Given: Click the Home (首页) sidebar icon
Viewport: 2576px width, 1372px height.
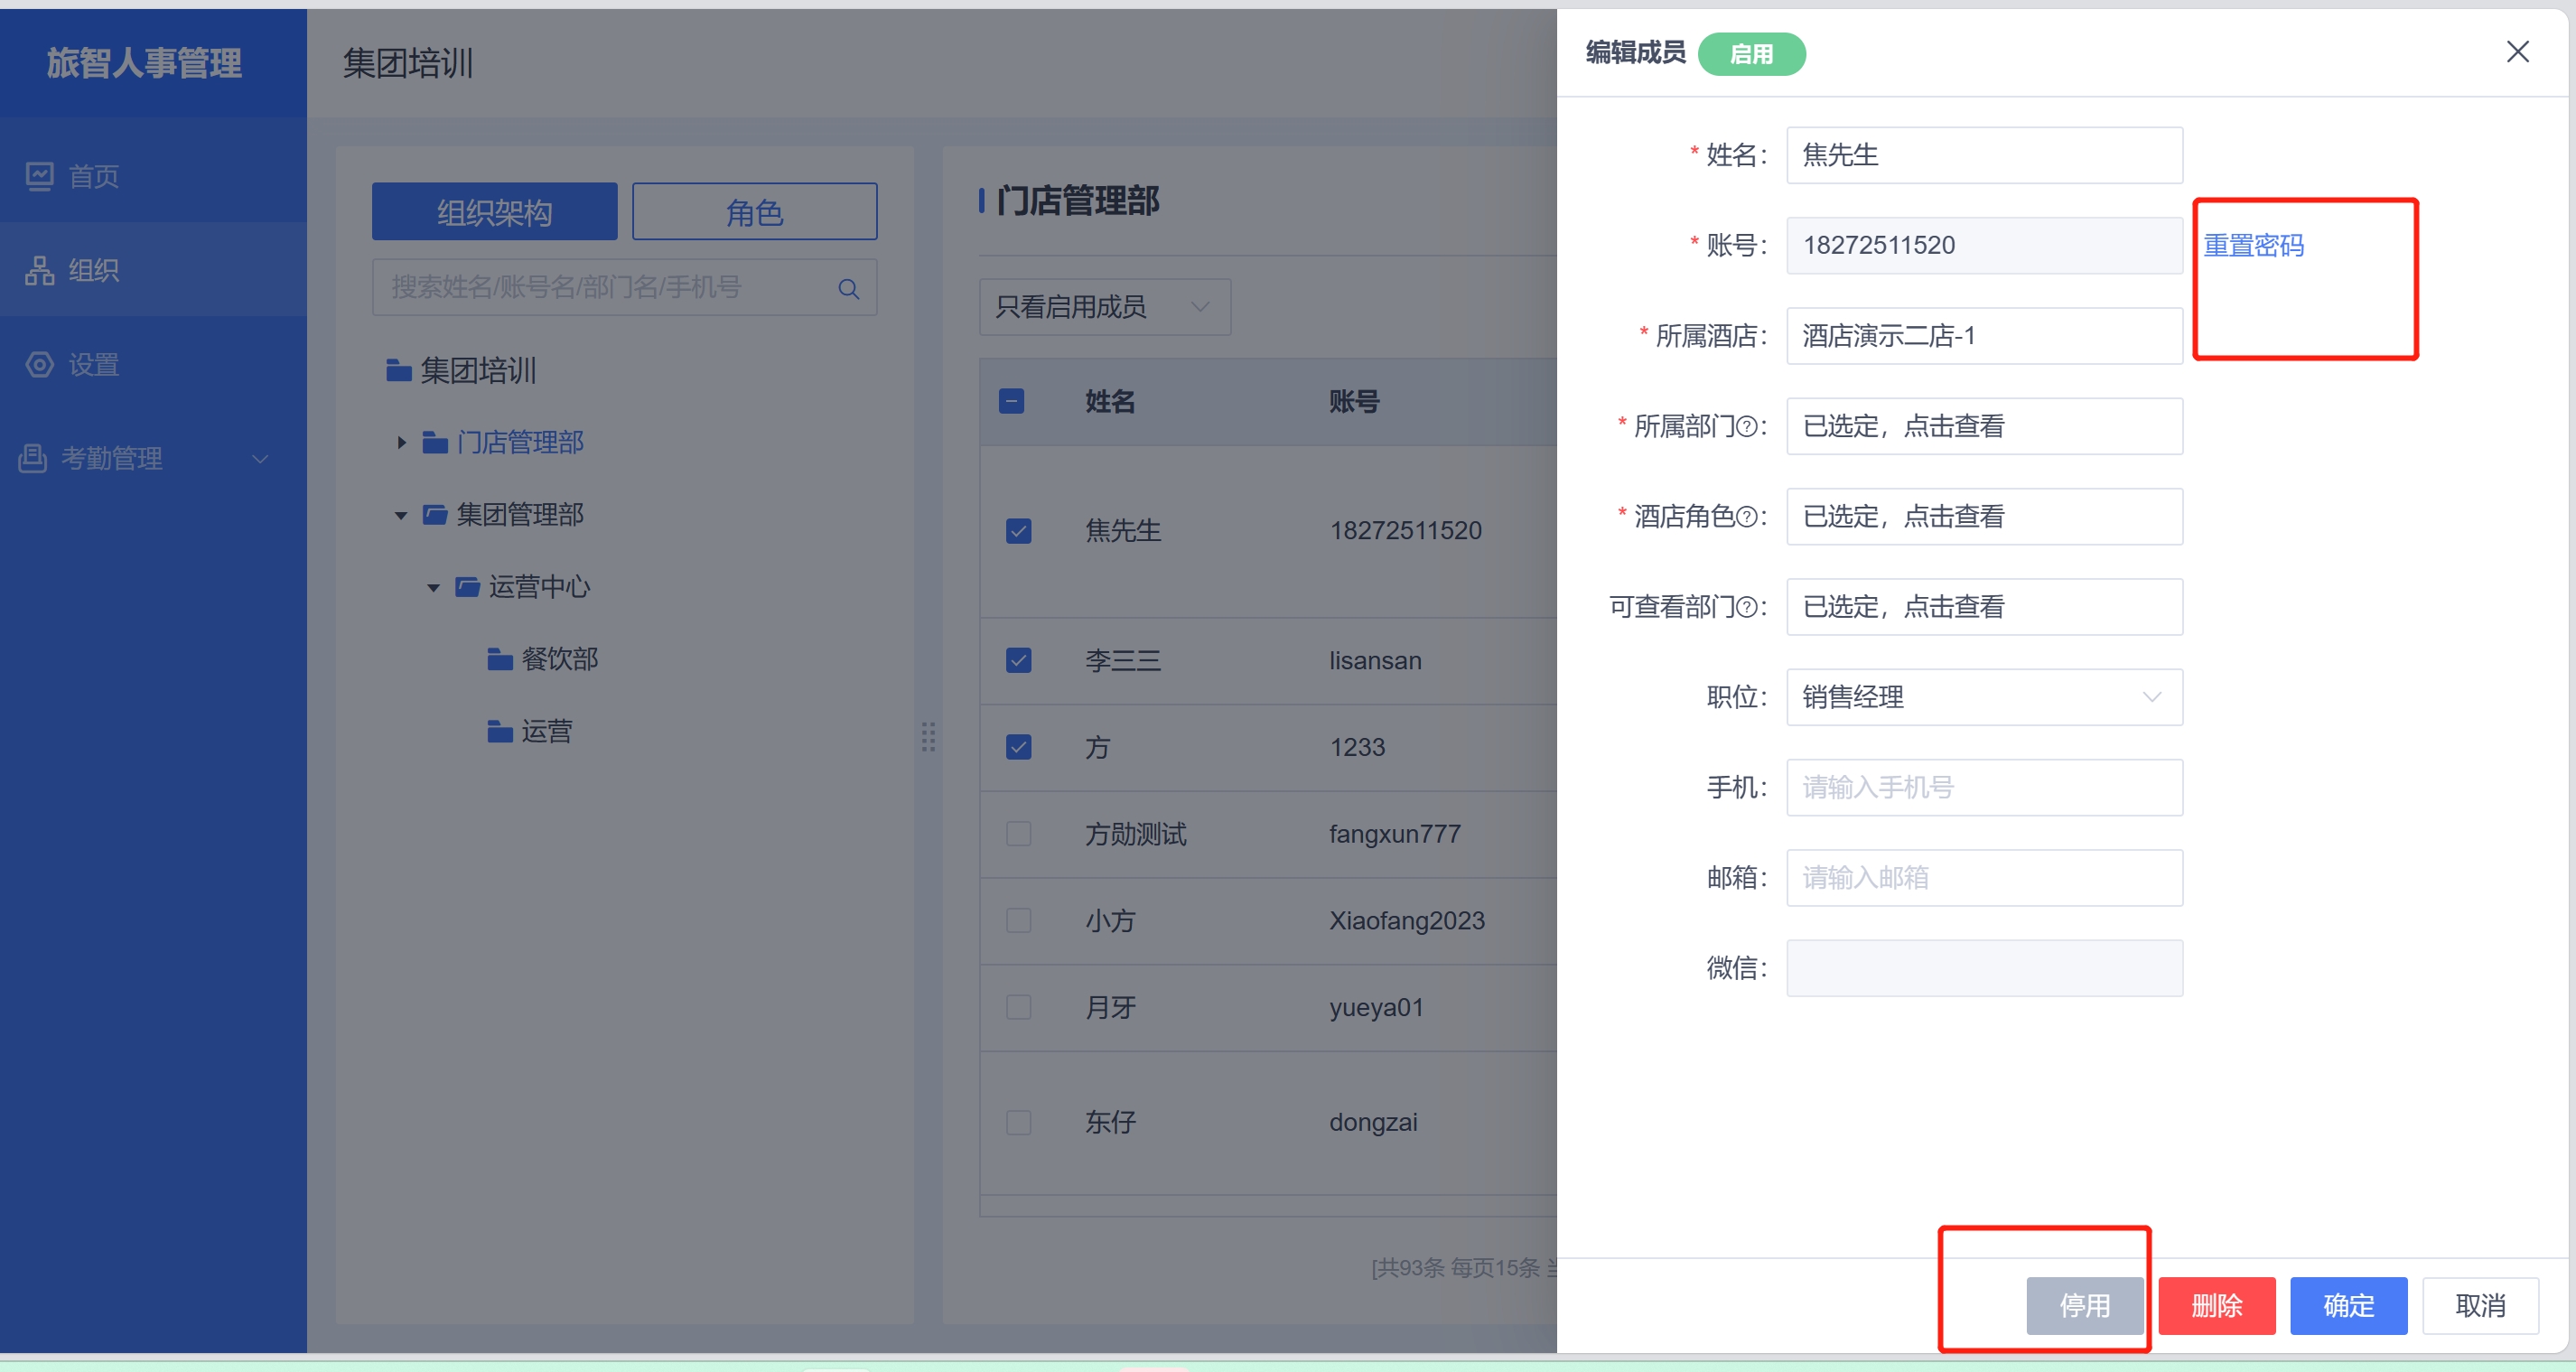Looking at the screenshot, I should (x=39, y=176).
